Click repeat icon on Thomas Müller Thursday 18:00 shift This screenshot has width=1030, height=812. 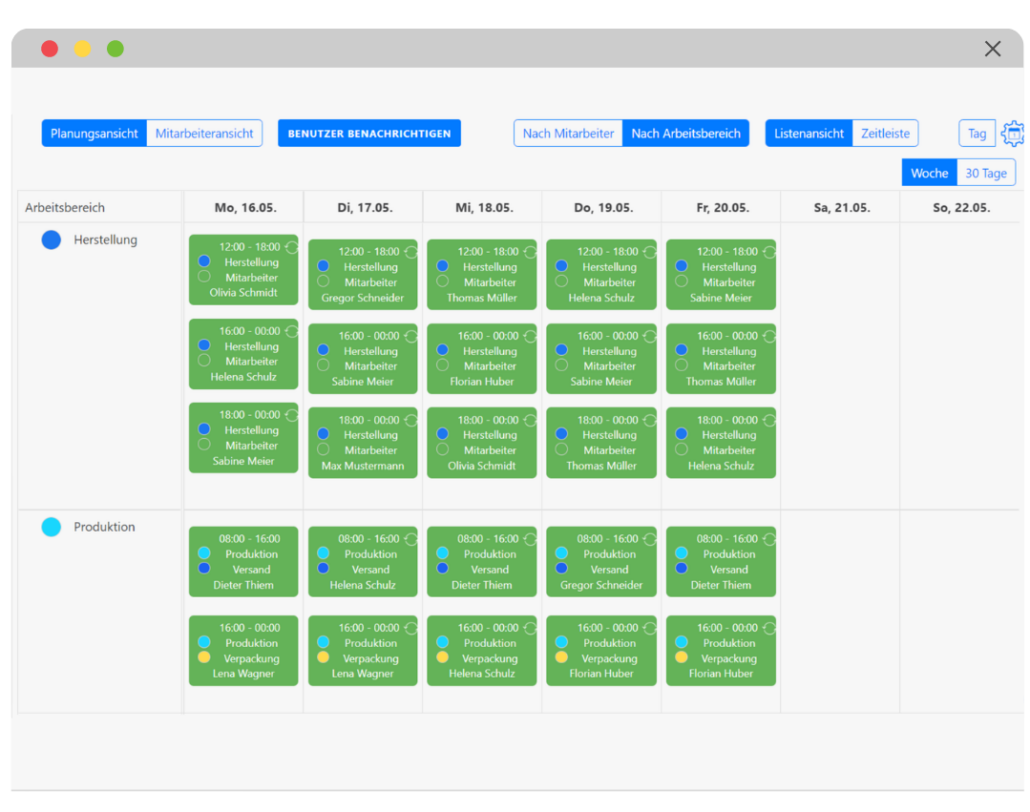[x=650, y=420]
